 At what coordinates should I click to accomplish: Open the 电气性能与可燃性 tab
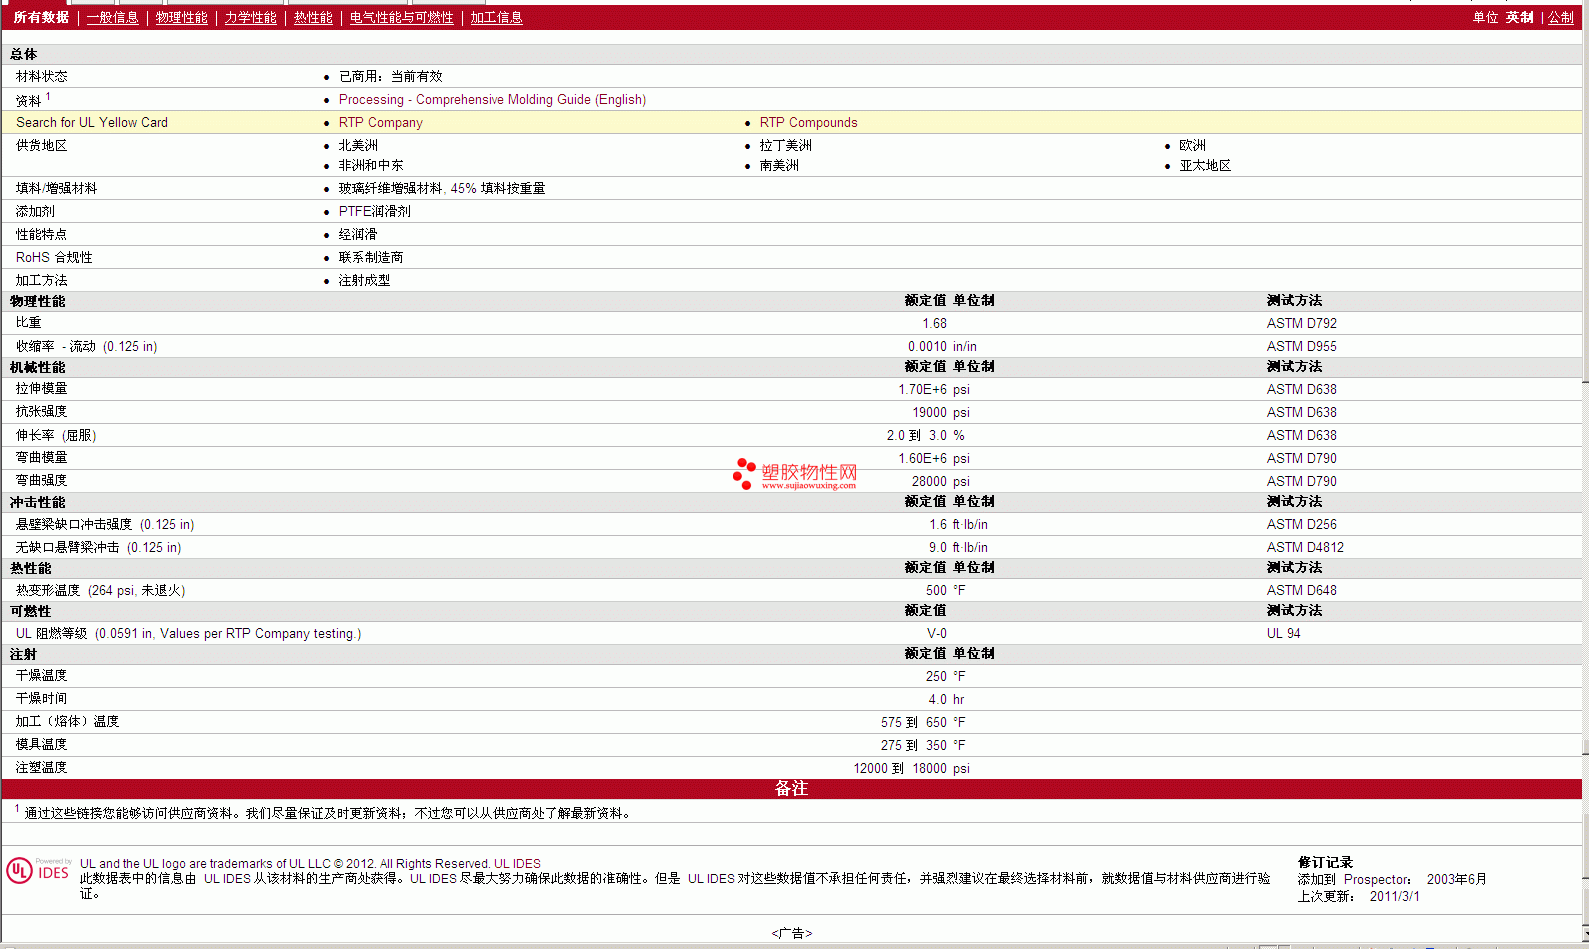tap(402, 17)
